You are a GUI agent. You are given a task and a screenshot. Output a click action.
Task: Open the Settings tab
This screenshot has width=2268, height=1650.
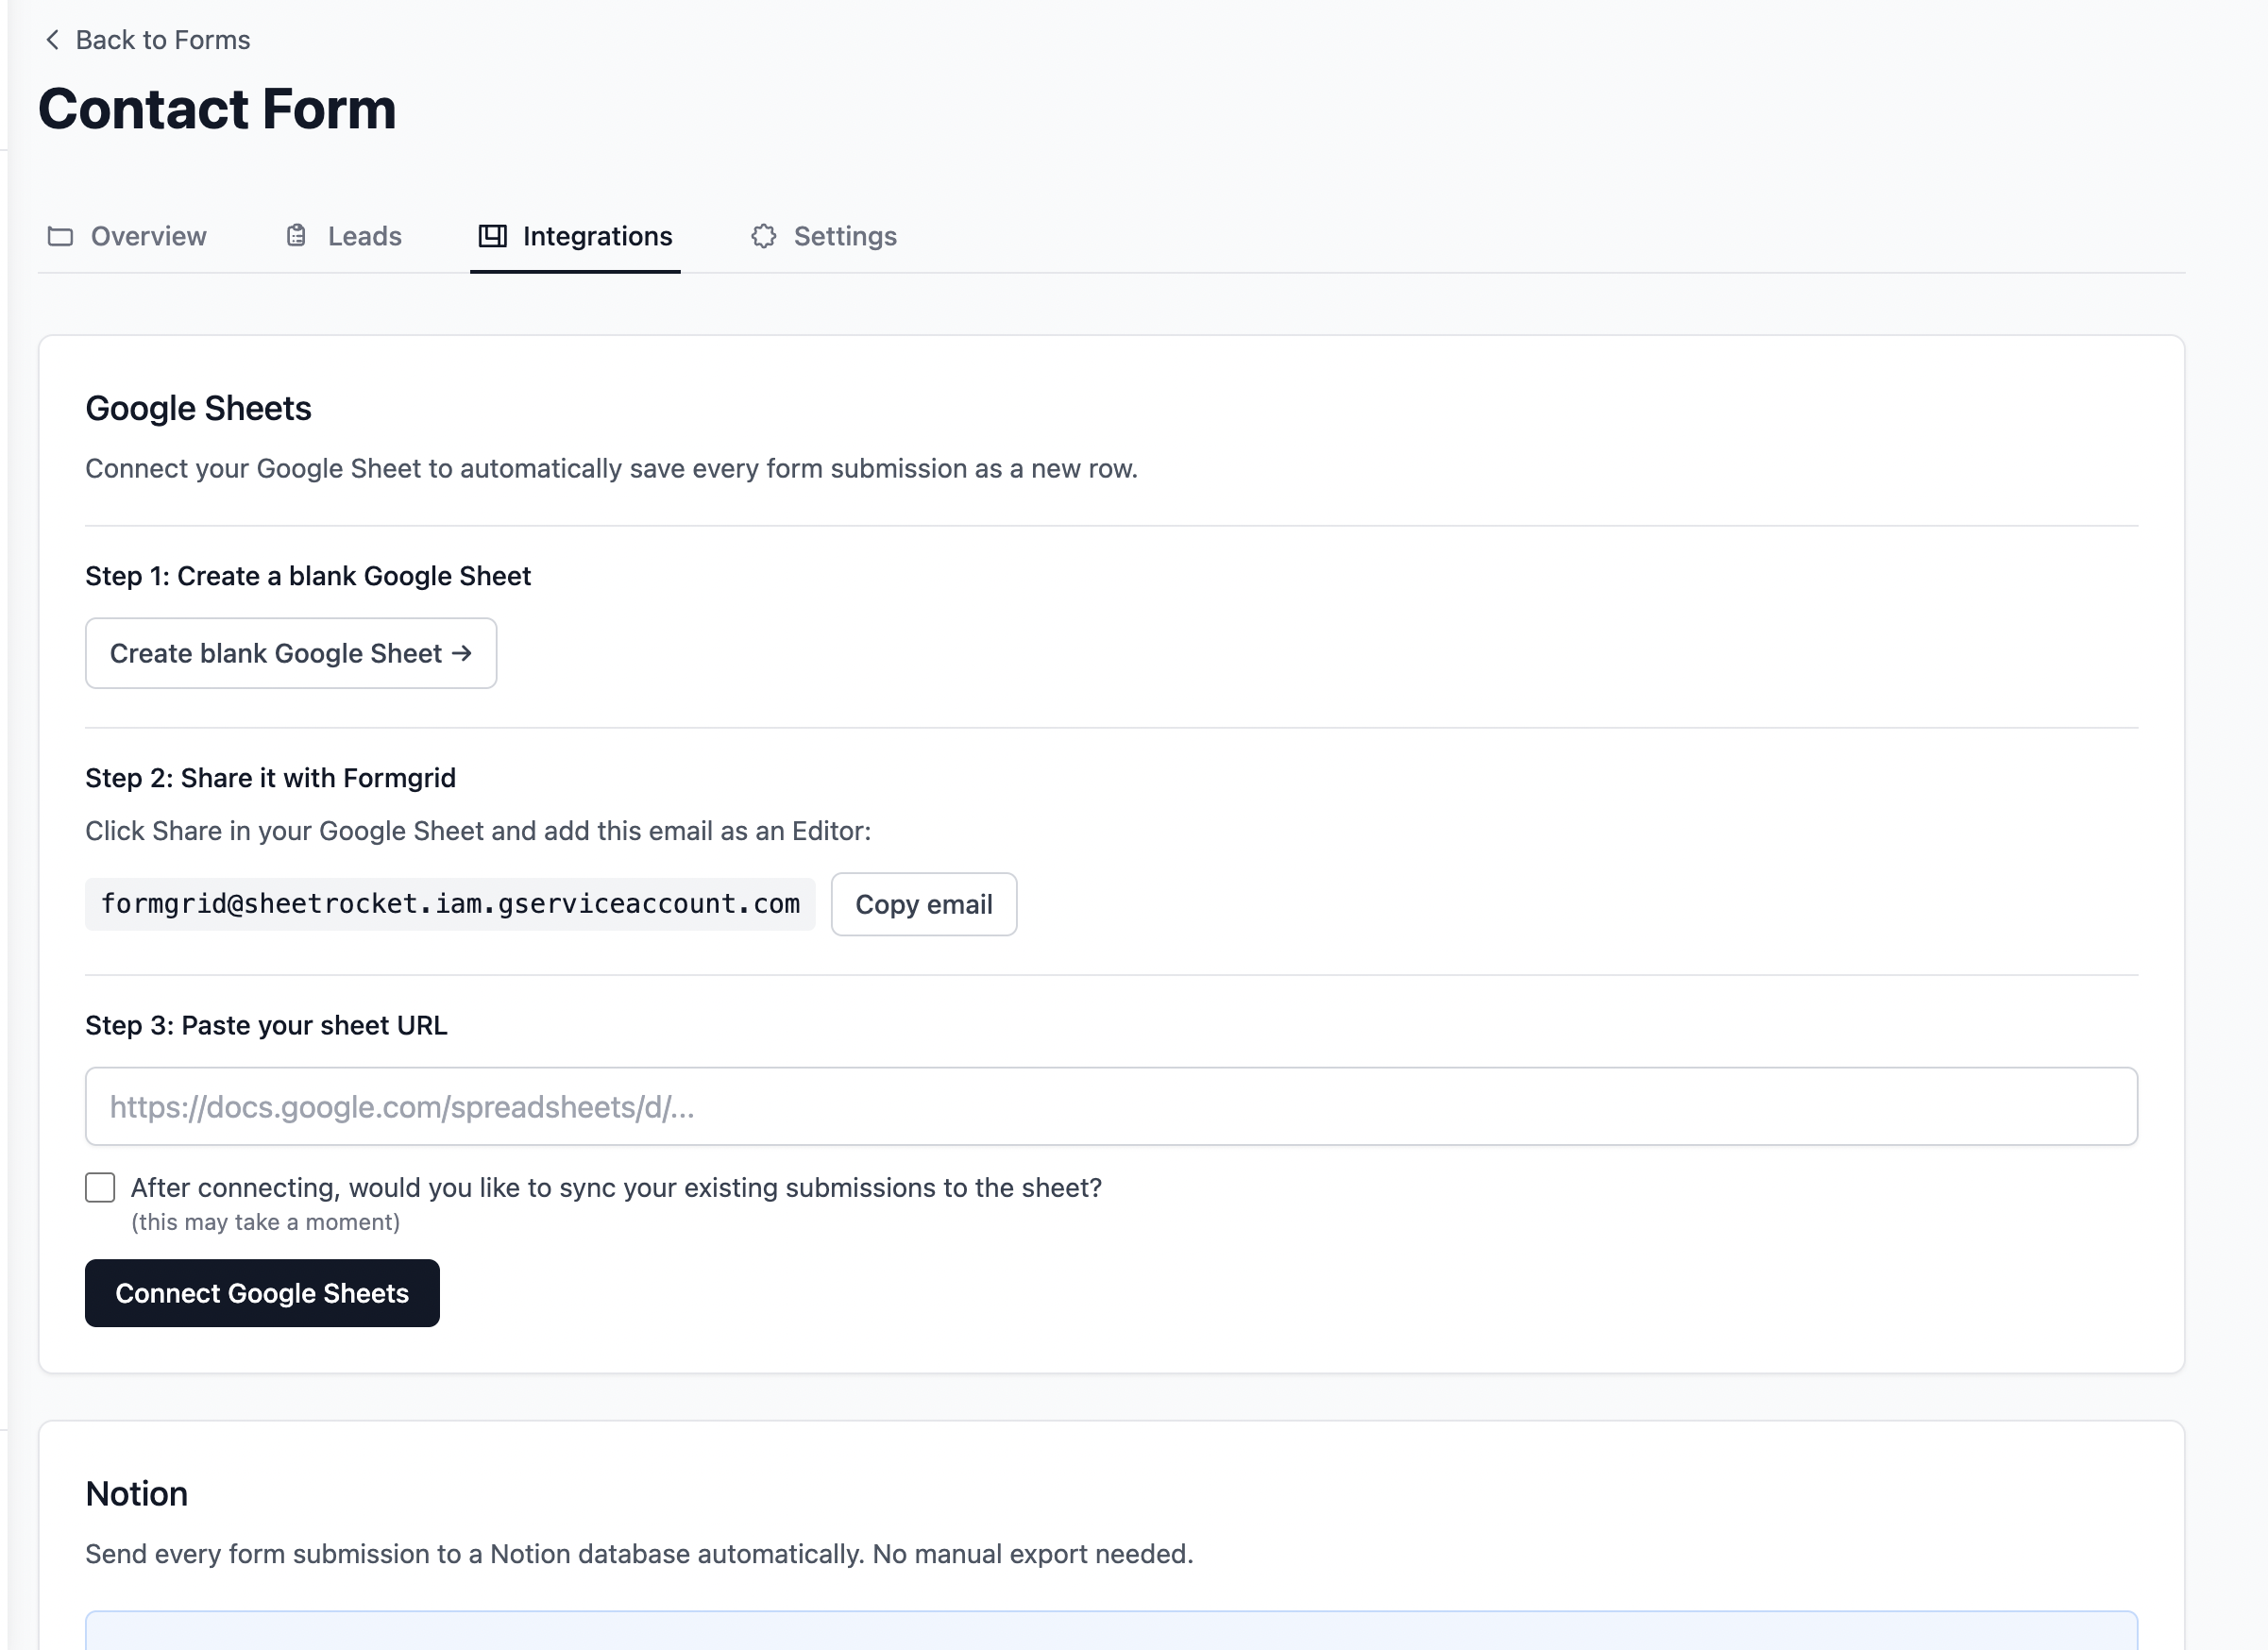[x=824, y=236]
